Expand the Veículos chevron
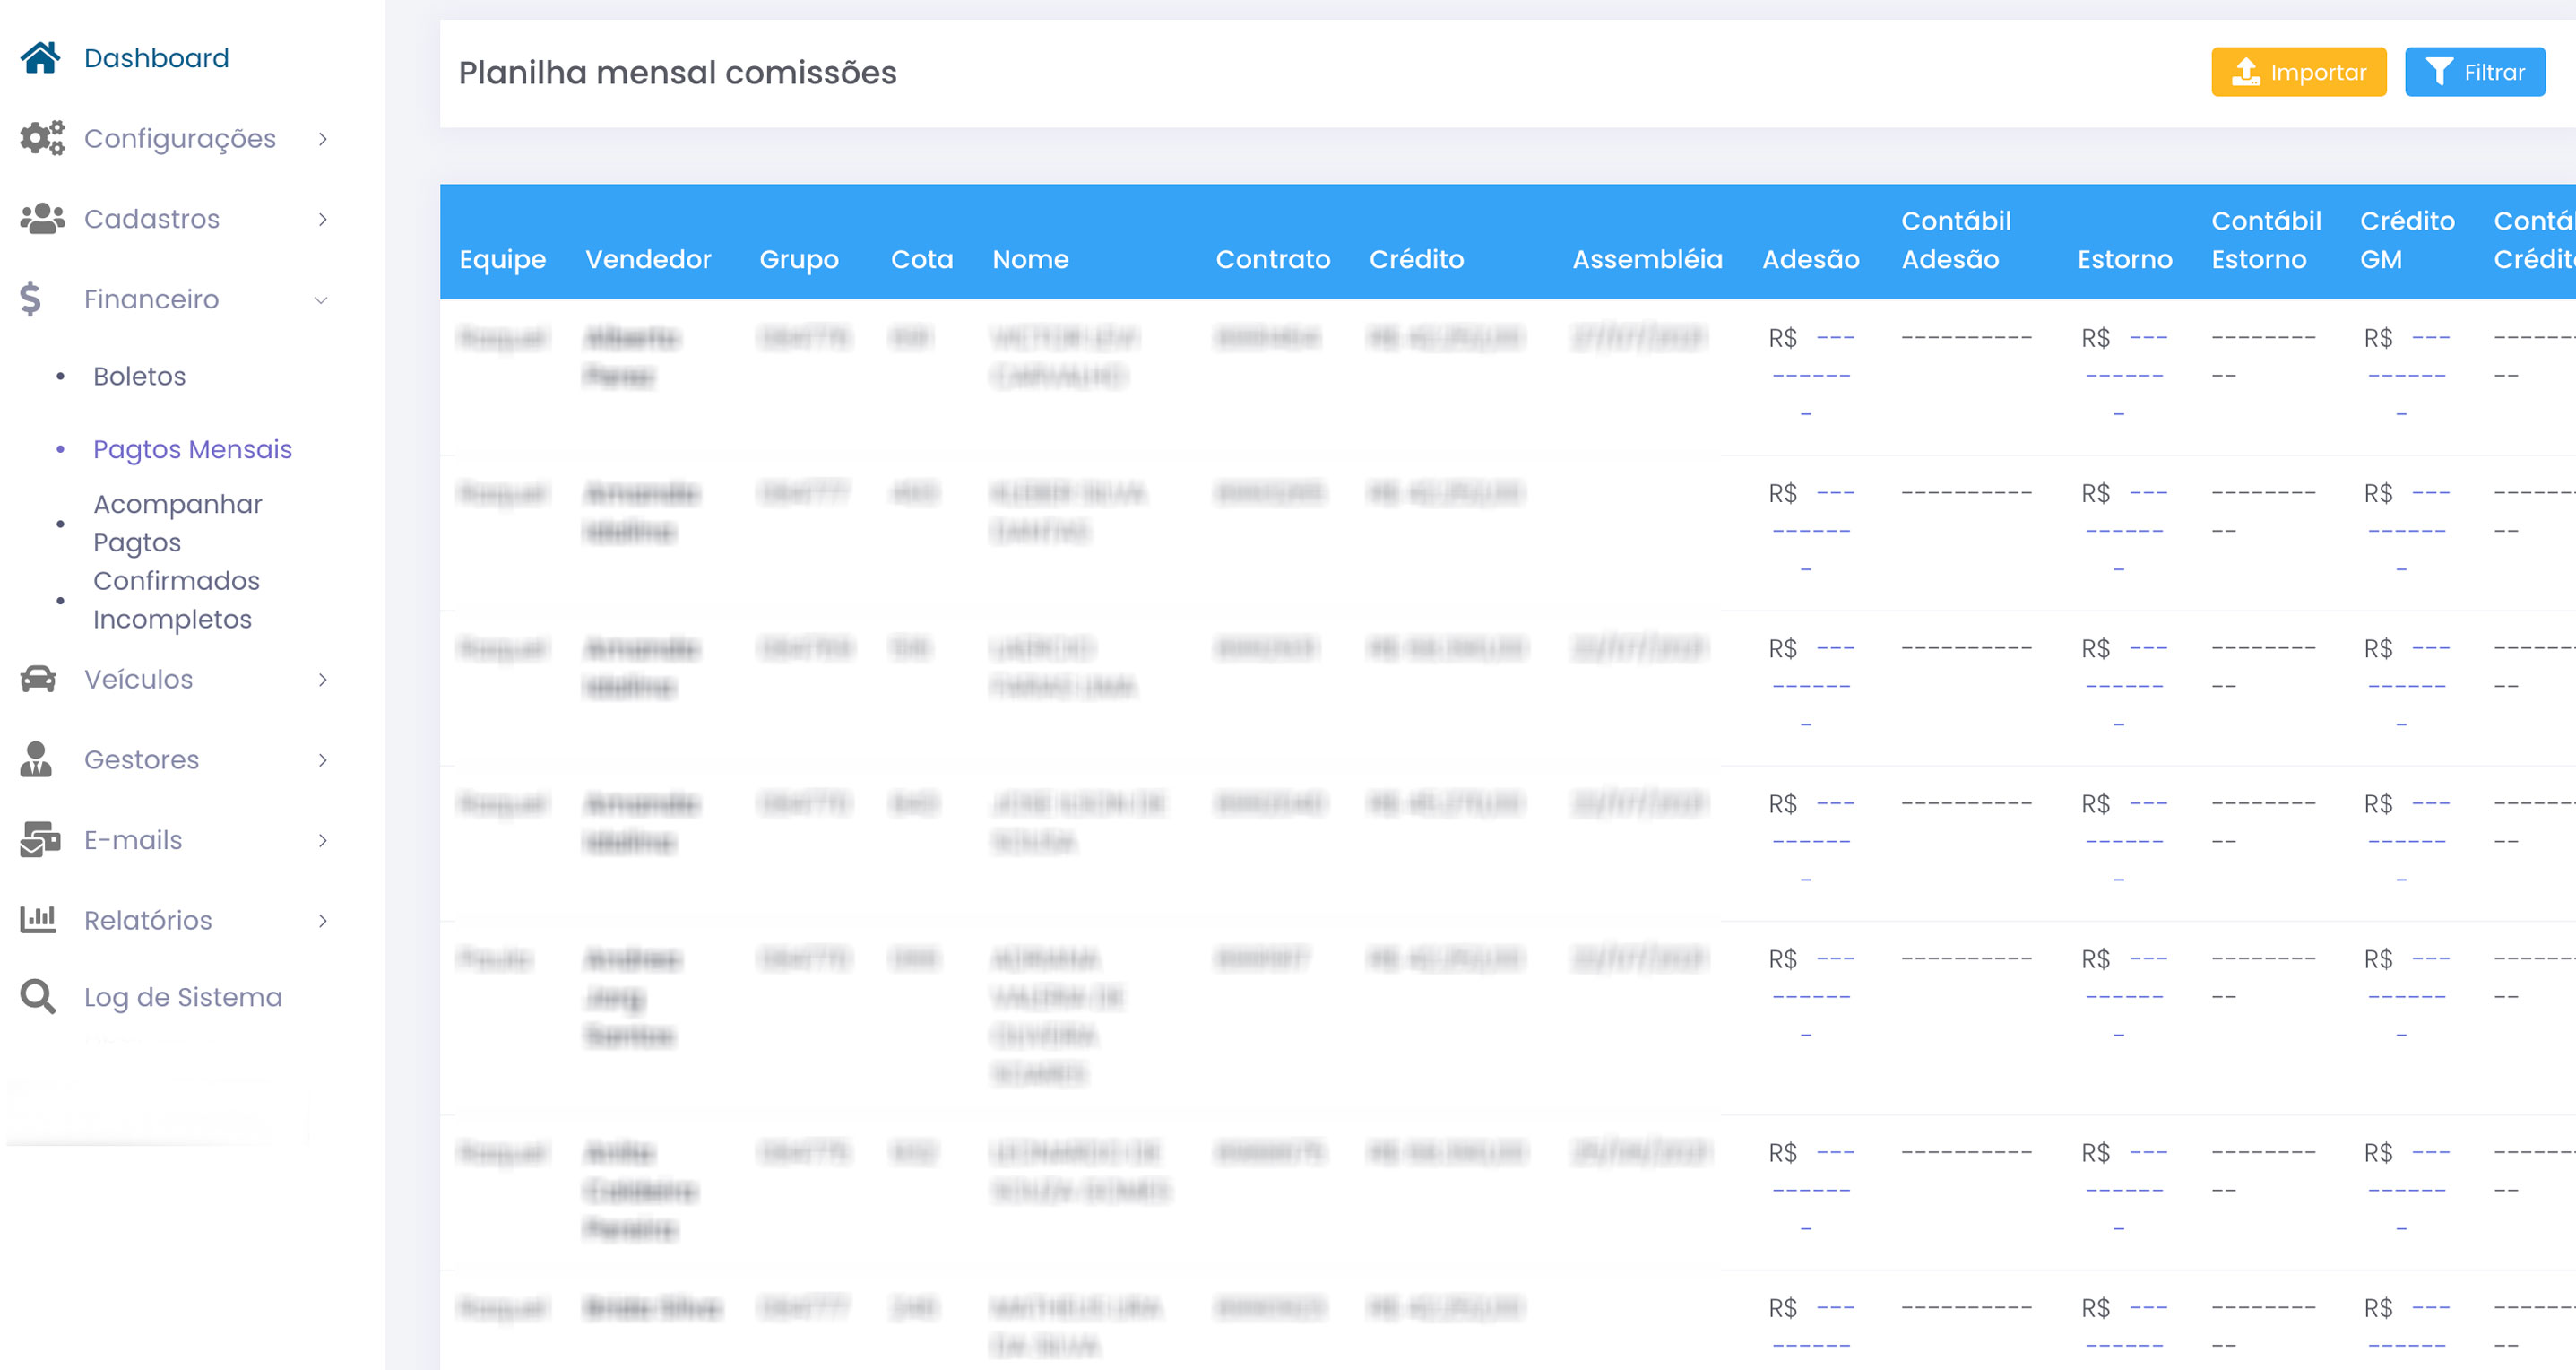The width and height of the screenshot is (2576, 1370). coord(322,680)
